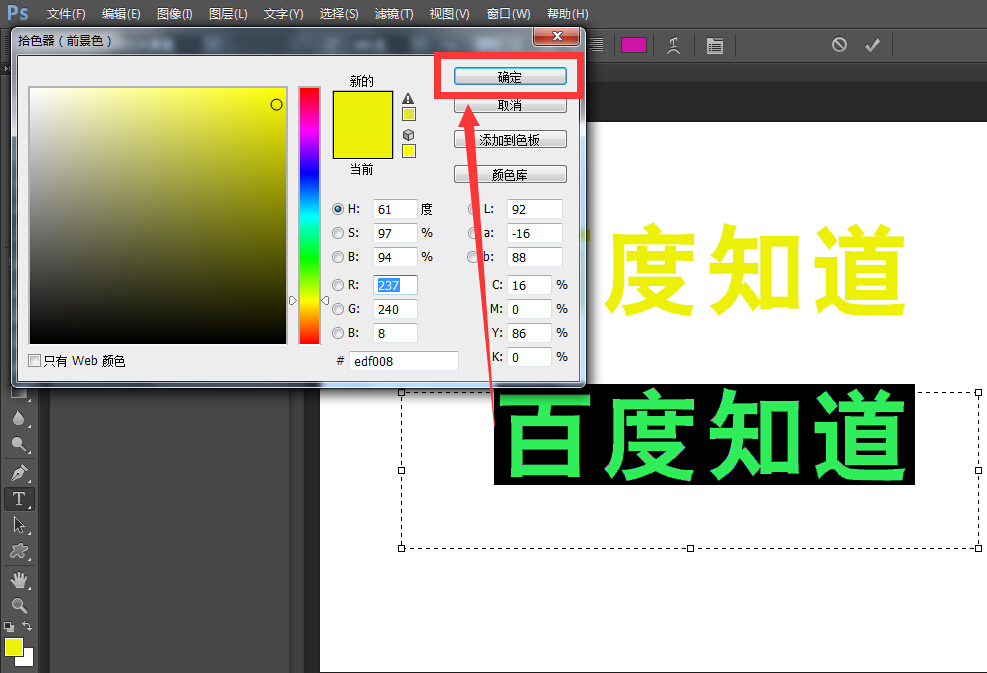Click 添加到色板 button

[510, 140]
